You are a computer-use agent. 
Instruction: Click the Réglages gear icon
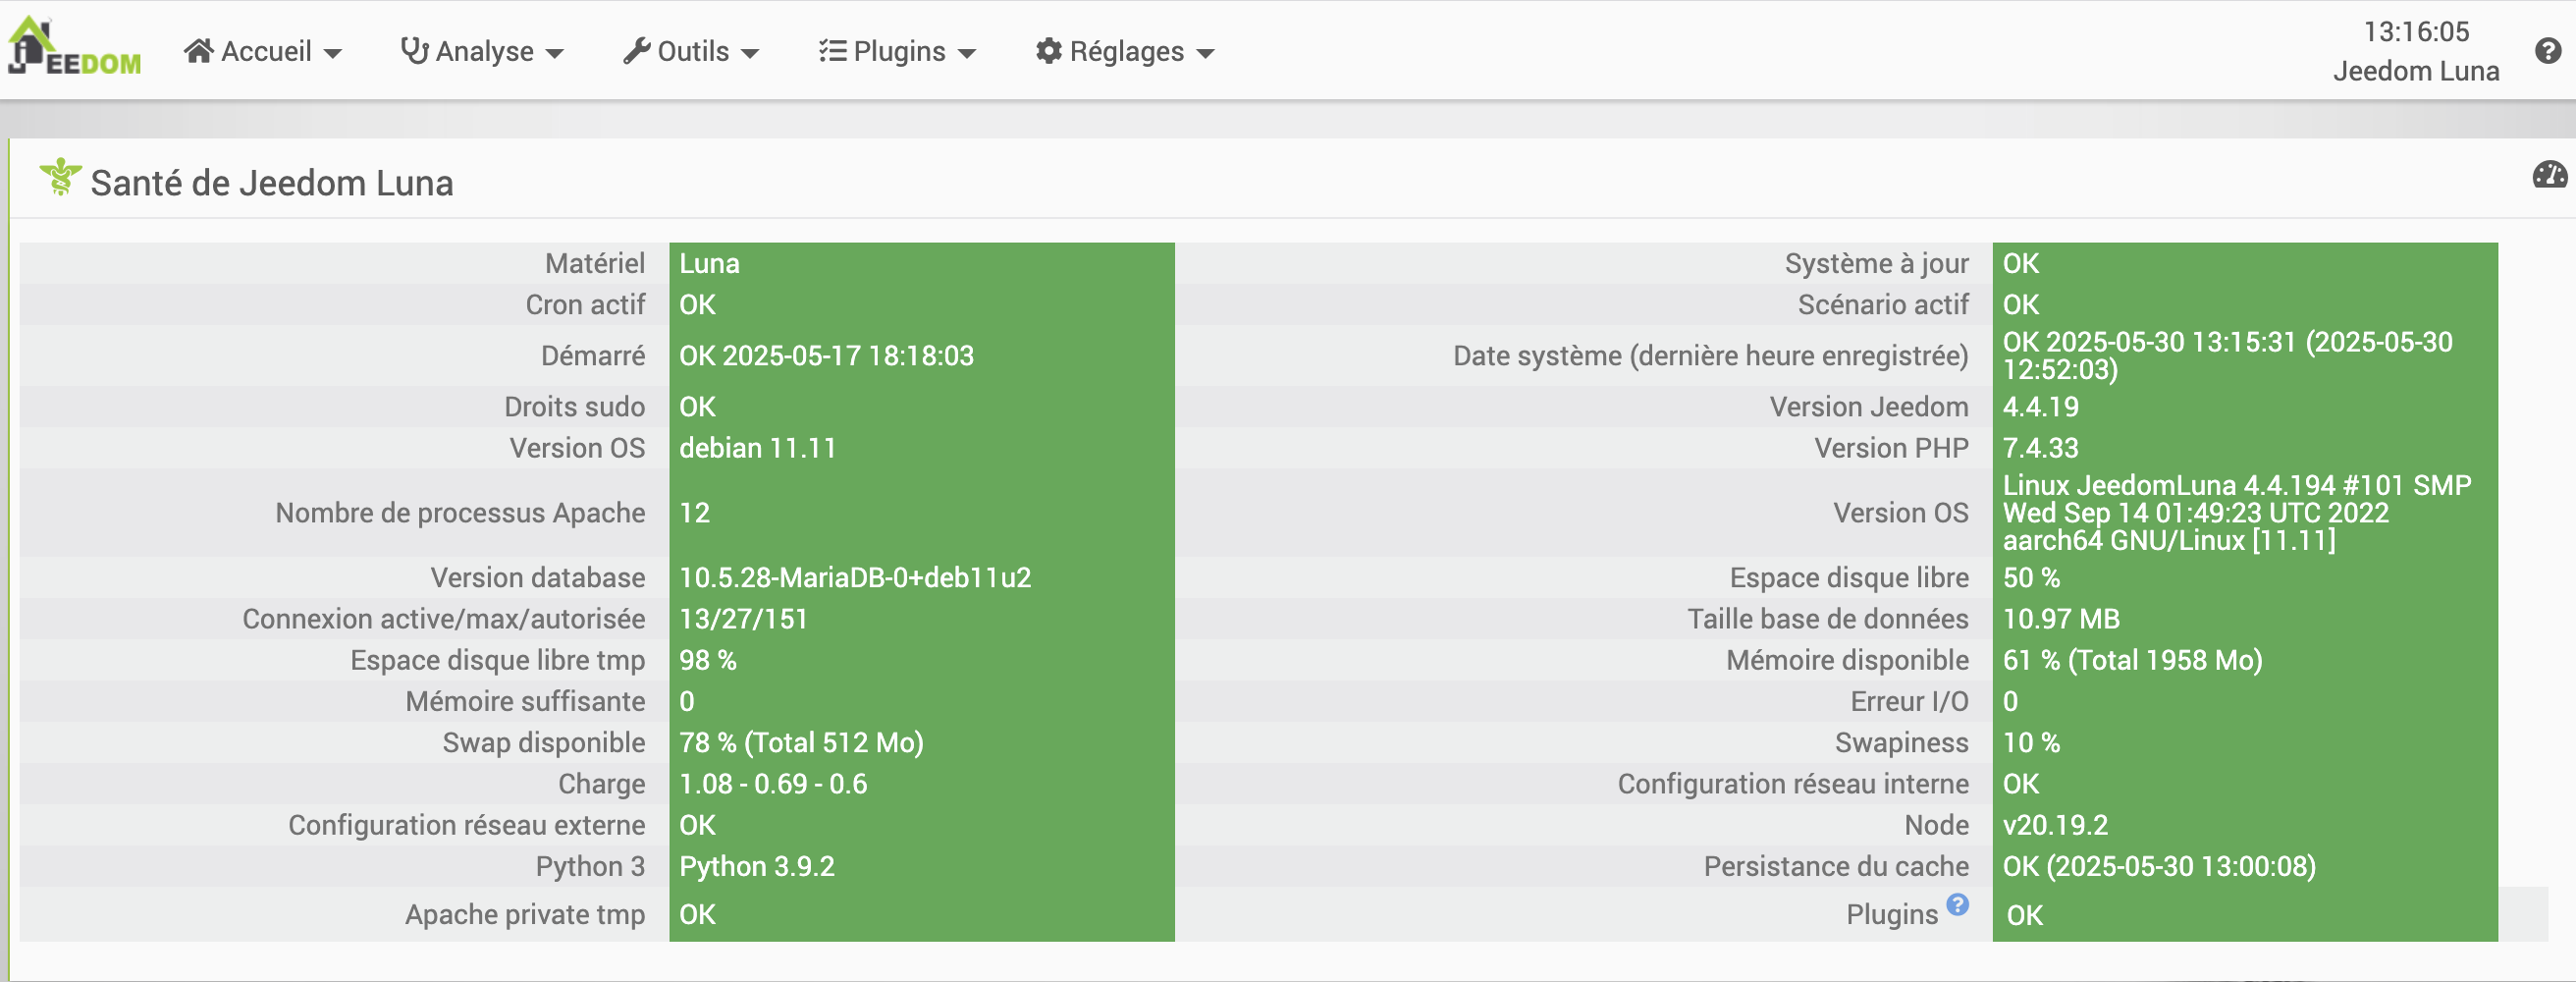1048,51
